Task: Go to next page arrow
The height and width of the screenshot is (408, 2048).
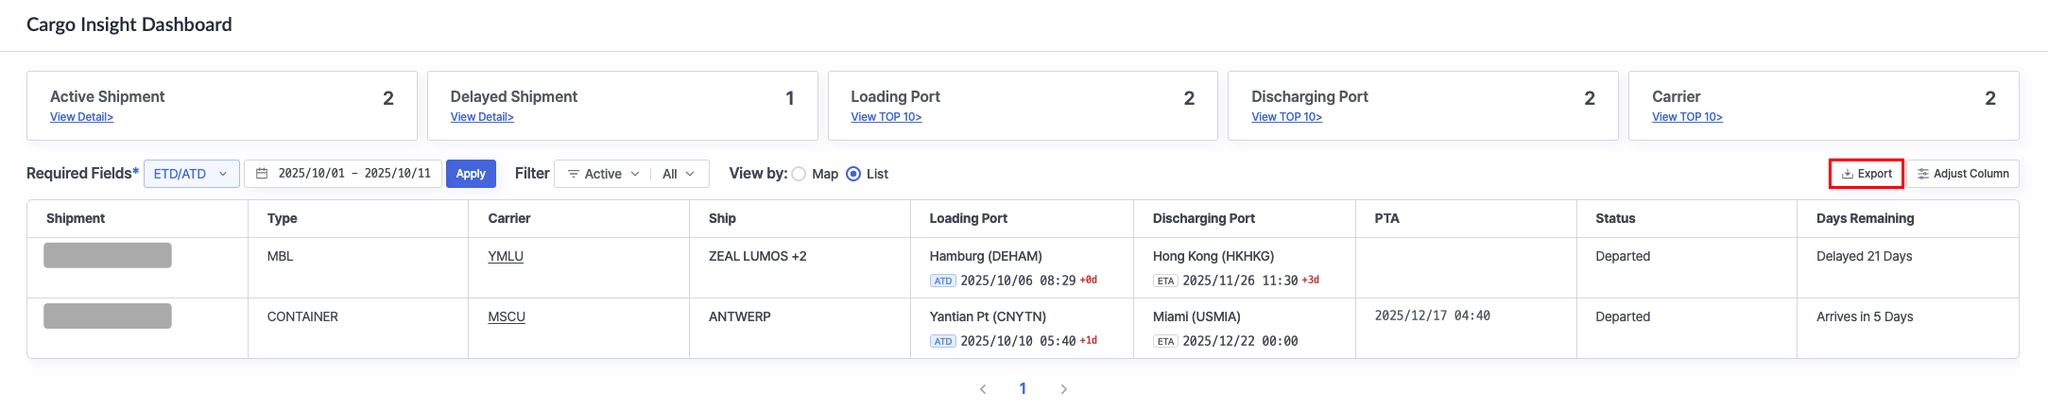Action: pos(1063,389)
